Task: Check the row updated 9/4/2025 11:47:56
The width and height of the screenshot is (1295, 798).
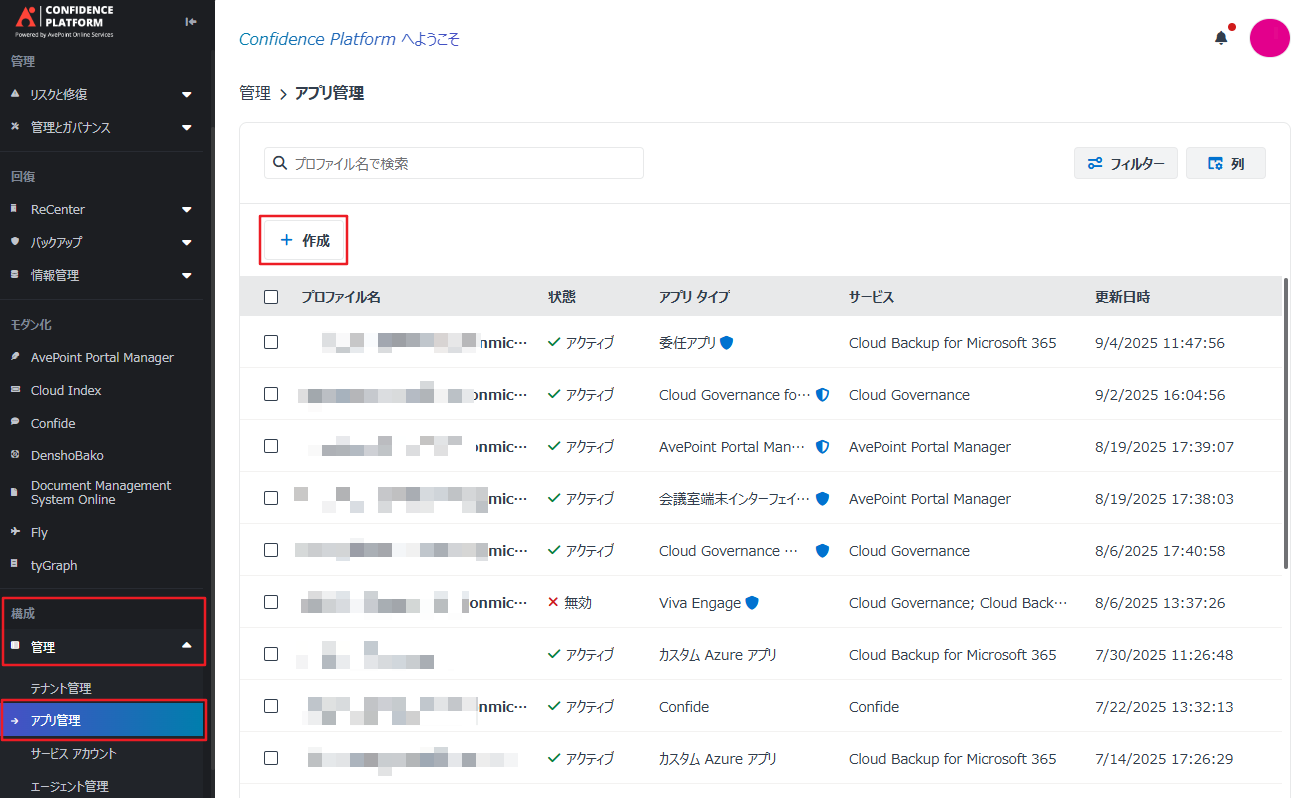Action: coord(271,342)
